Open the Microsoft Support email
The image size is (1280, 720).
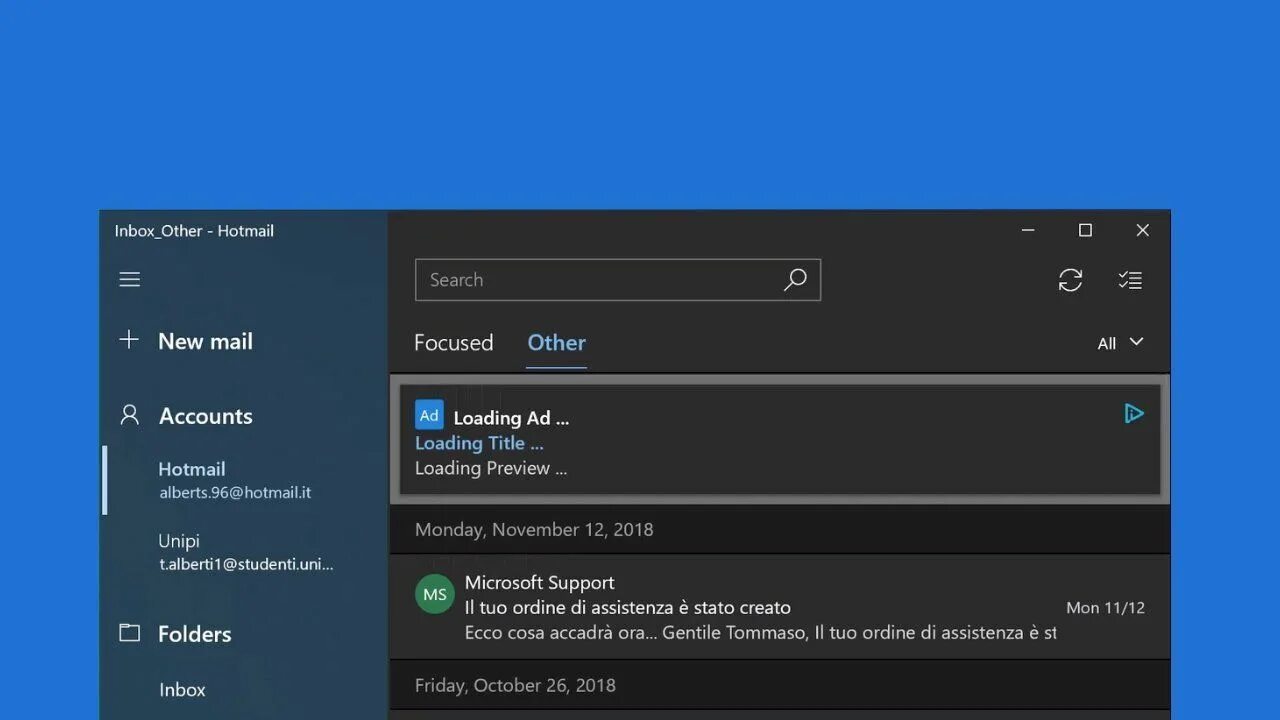780,607
